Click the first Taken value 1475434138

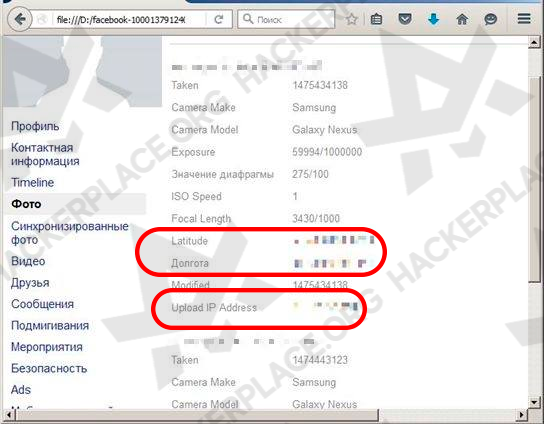pyautogui.click(x=320, y=85)
